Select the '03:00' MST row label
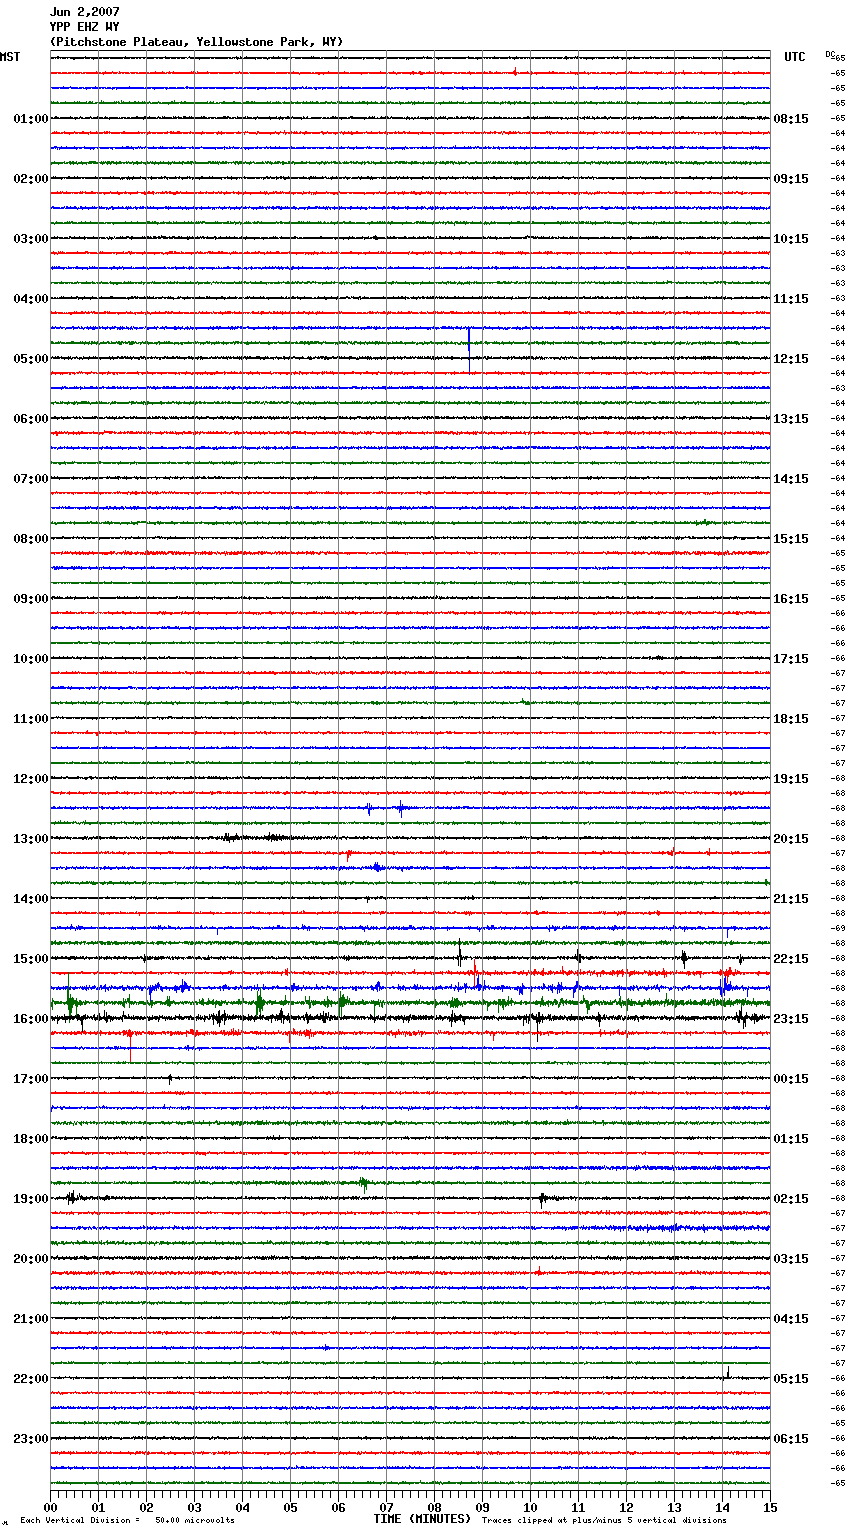The width and height of the screenshot is (850, 1534). [31, 239]
